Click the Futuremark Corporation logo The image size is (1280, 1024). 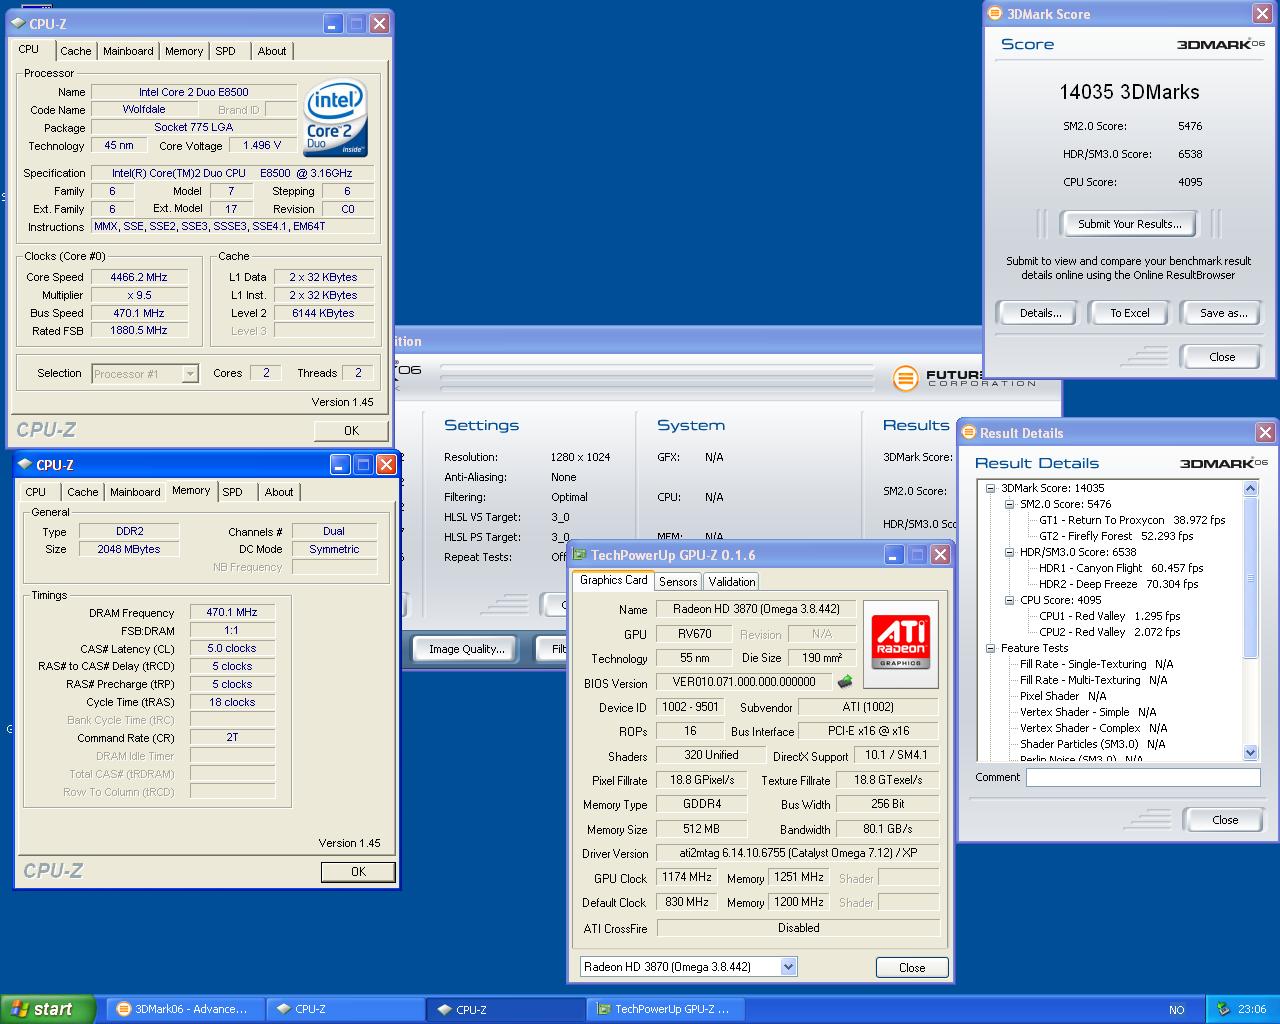[966, 378]
